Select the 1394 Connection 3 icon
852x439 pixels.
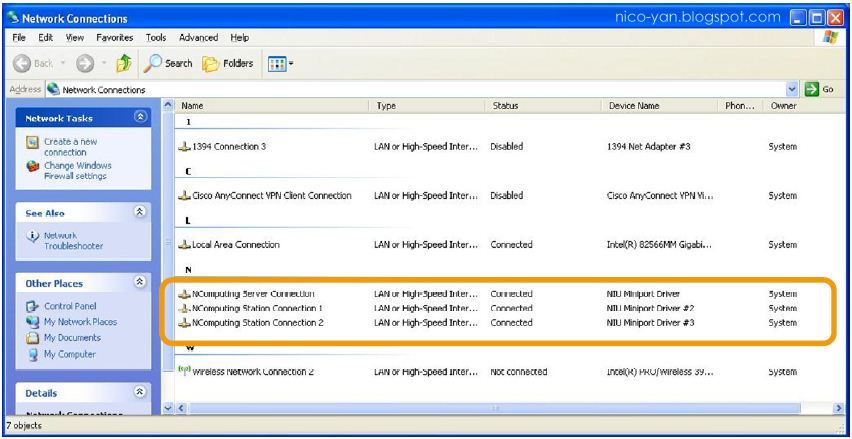(x=185, y=147)
